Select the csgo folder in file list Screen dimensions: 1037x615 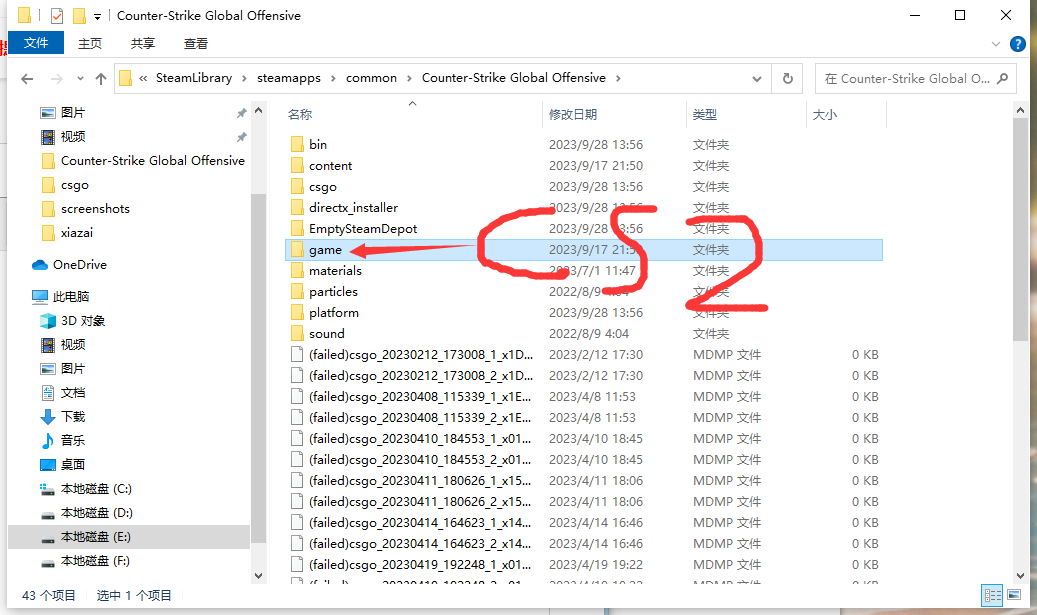[322, 186]
